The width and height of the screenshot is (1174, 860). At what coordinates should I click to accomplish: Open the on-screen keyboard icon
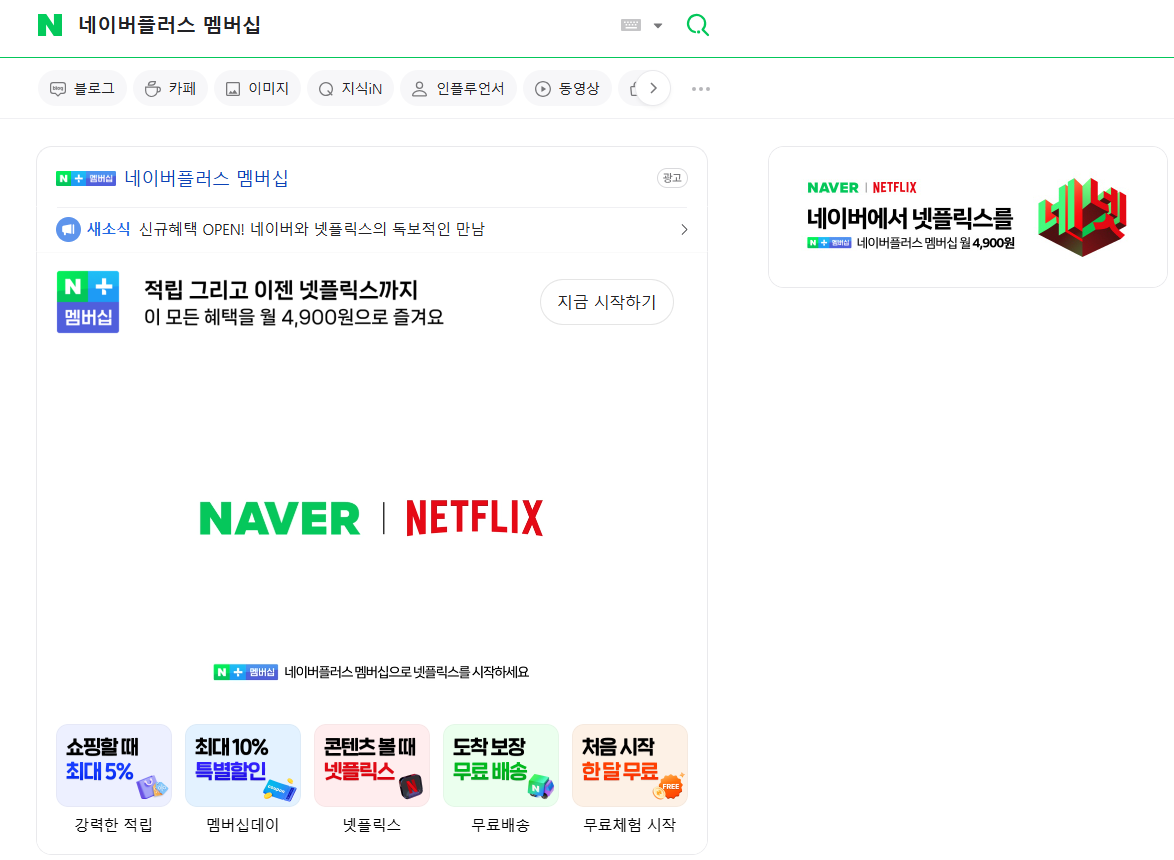pyautogui.click(x=631, y=25)
